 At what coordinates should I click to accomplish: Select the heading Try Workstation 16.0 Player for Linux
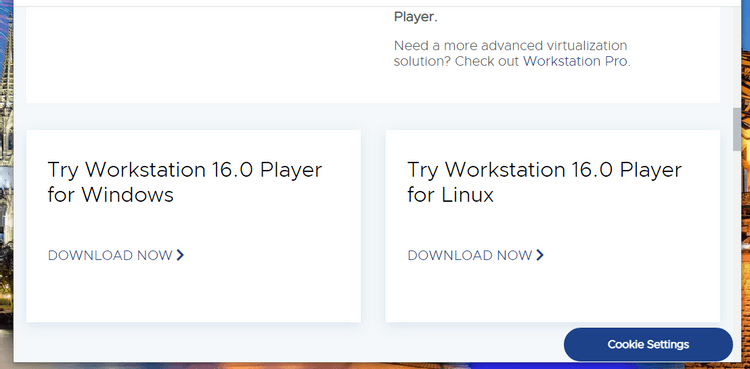[544, 182]
